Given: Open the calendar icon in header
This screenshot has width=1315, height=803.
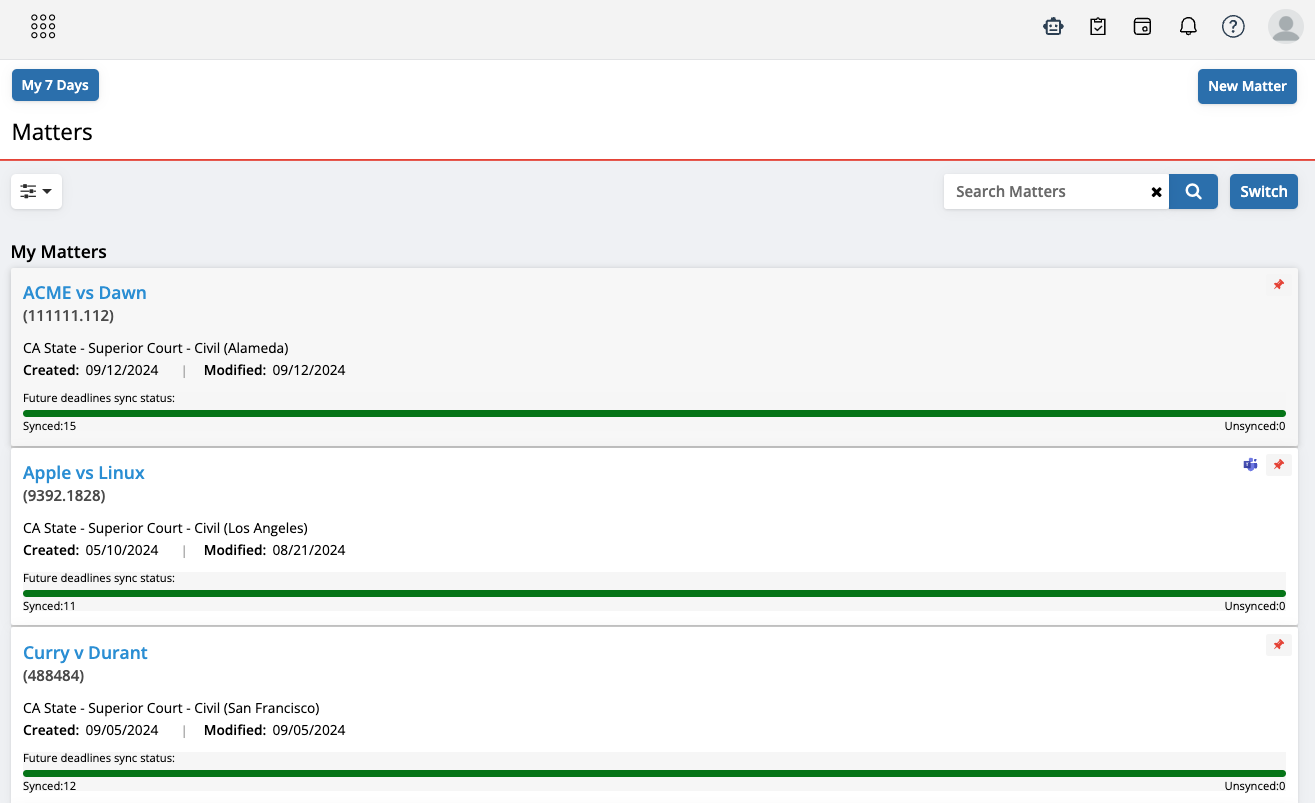Looking at the screenshot, I should tap(1142, 27).
